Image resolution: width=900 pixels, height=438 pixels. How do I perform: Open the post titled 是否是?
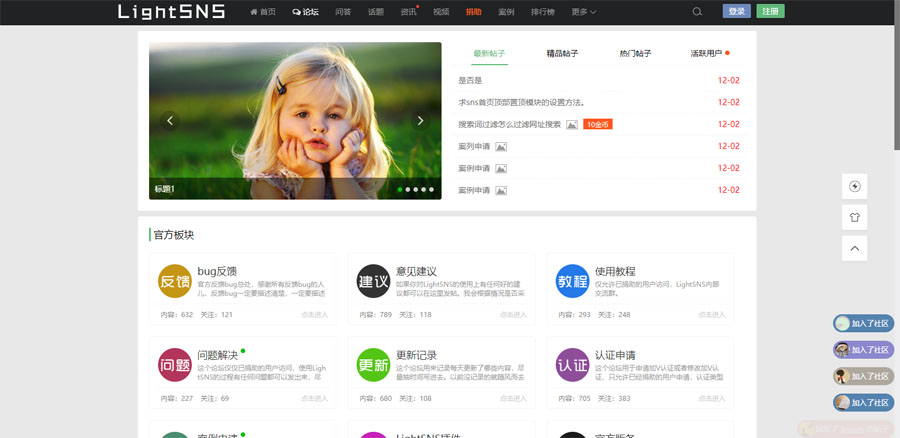pyautogui.click(x=470, y=81)
